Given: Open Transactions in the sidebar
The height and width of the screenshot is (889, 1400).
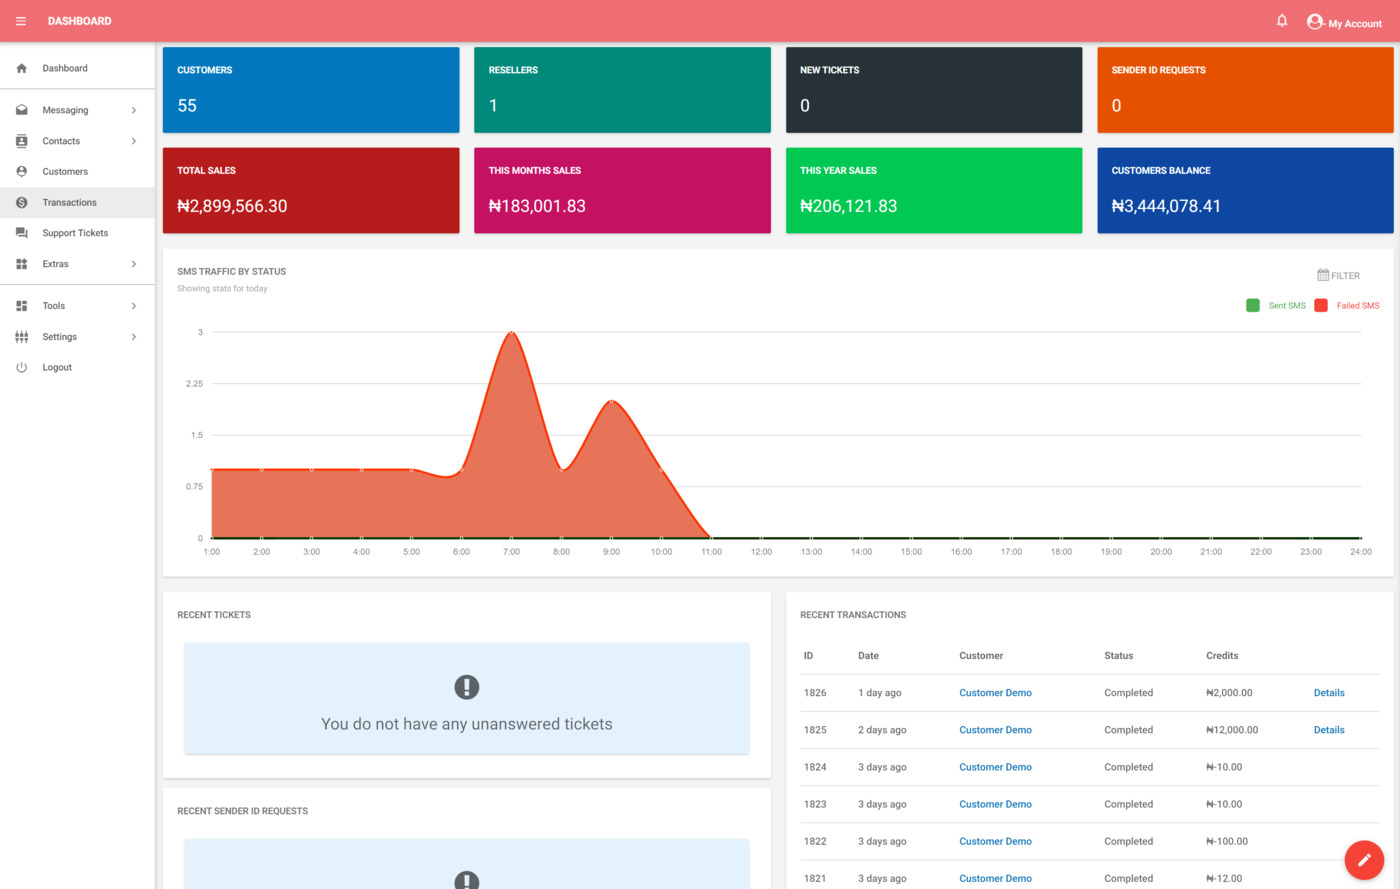Looking at the screenshot, I should tap(69, 203).
